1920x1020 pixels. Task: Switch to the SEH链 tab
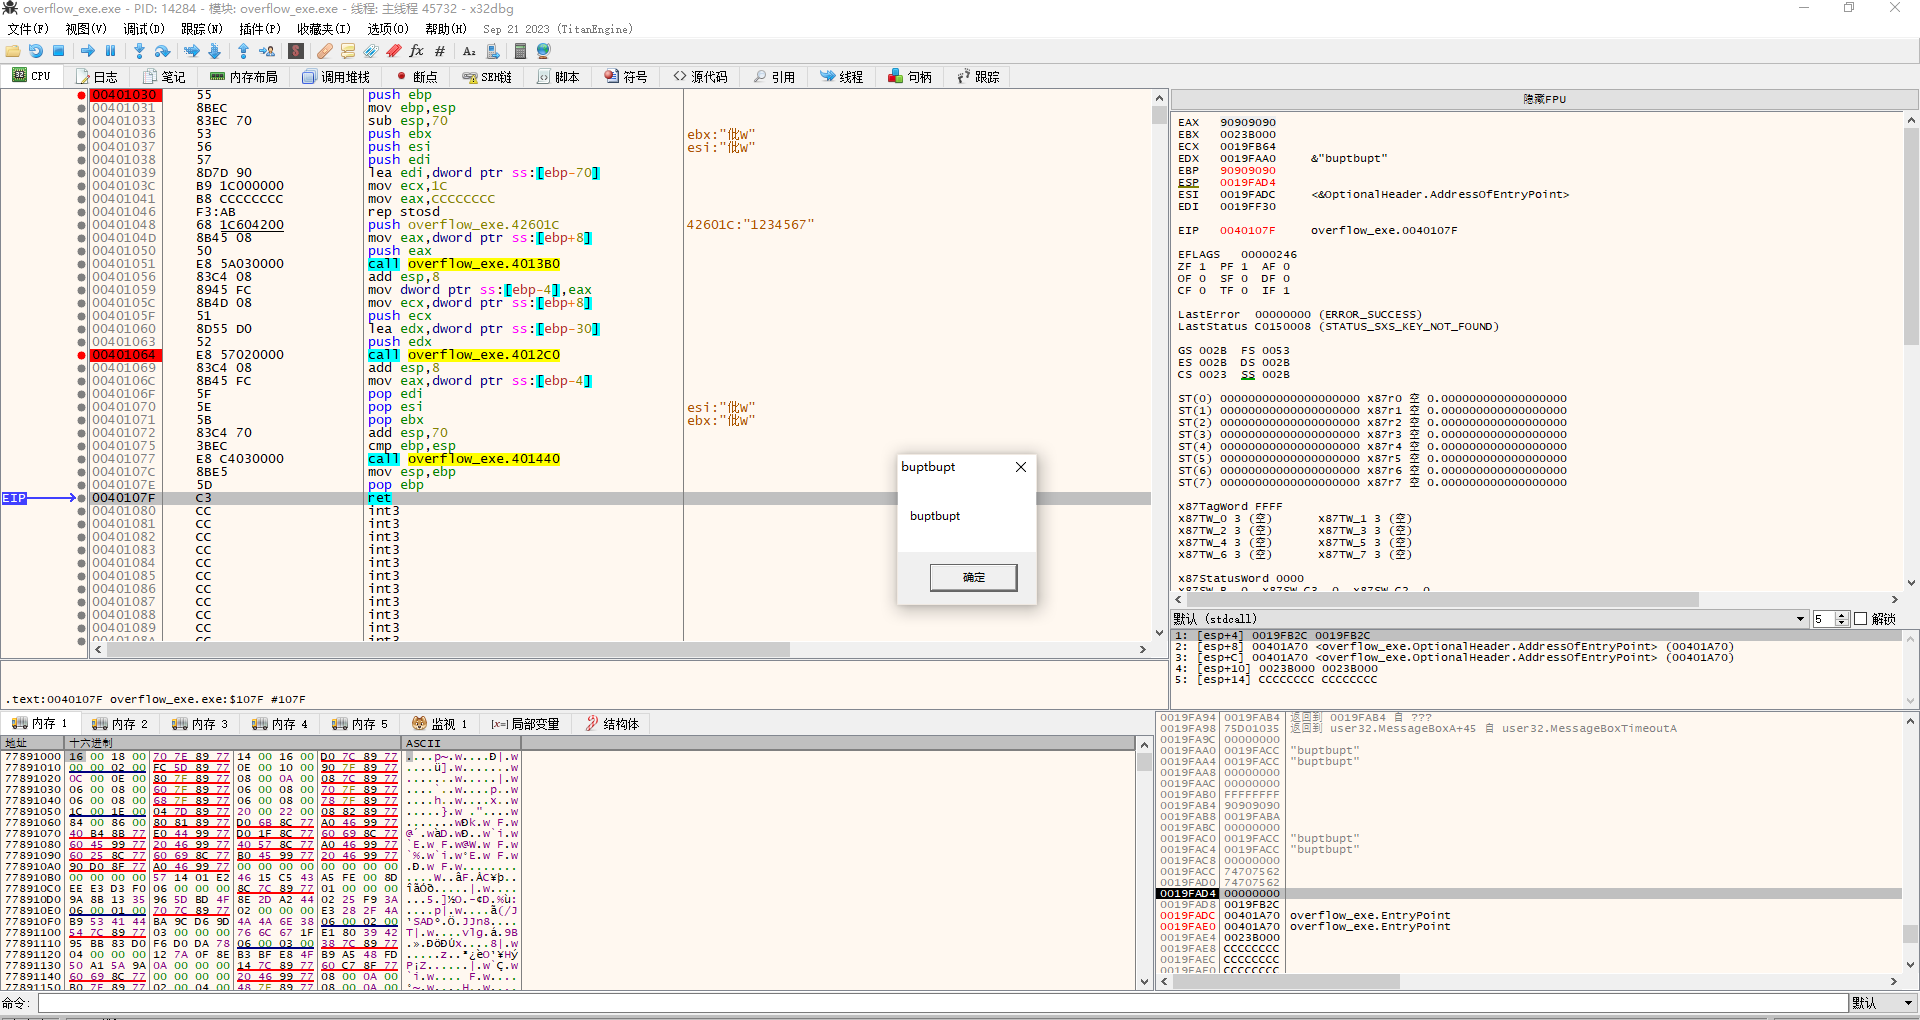coord(488,77)
